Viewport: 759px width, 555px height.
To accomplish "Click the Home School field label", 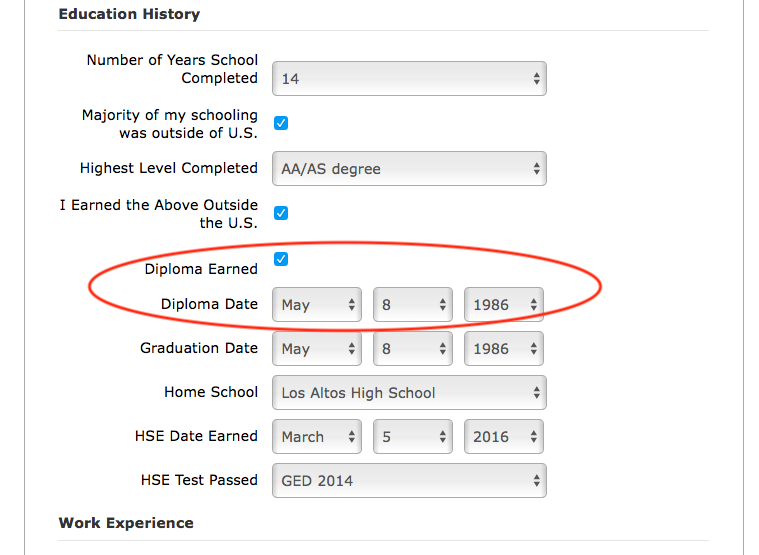I will (x=211, y=392).
